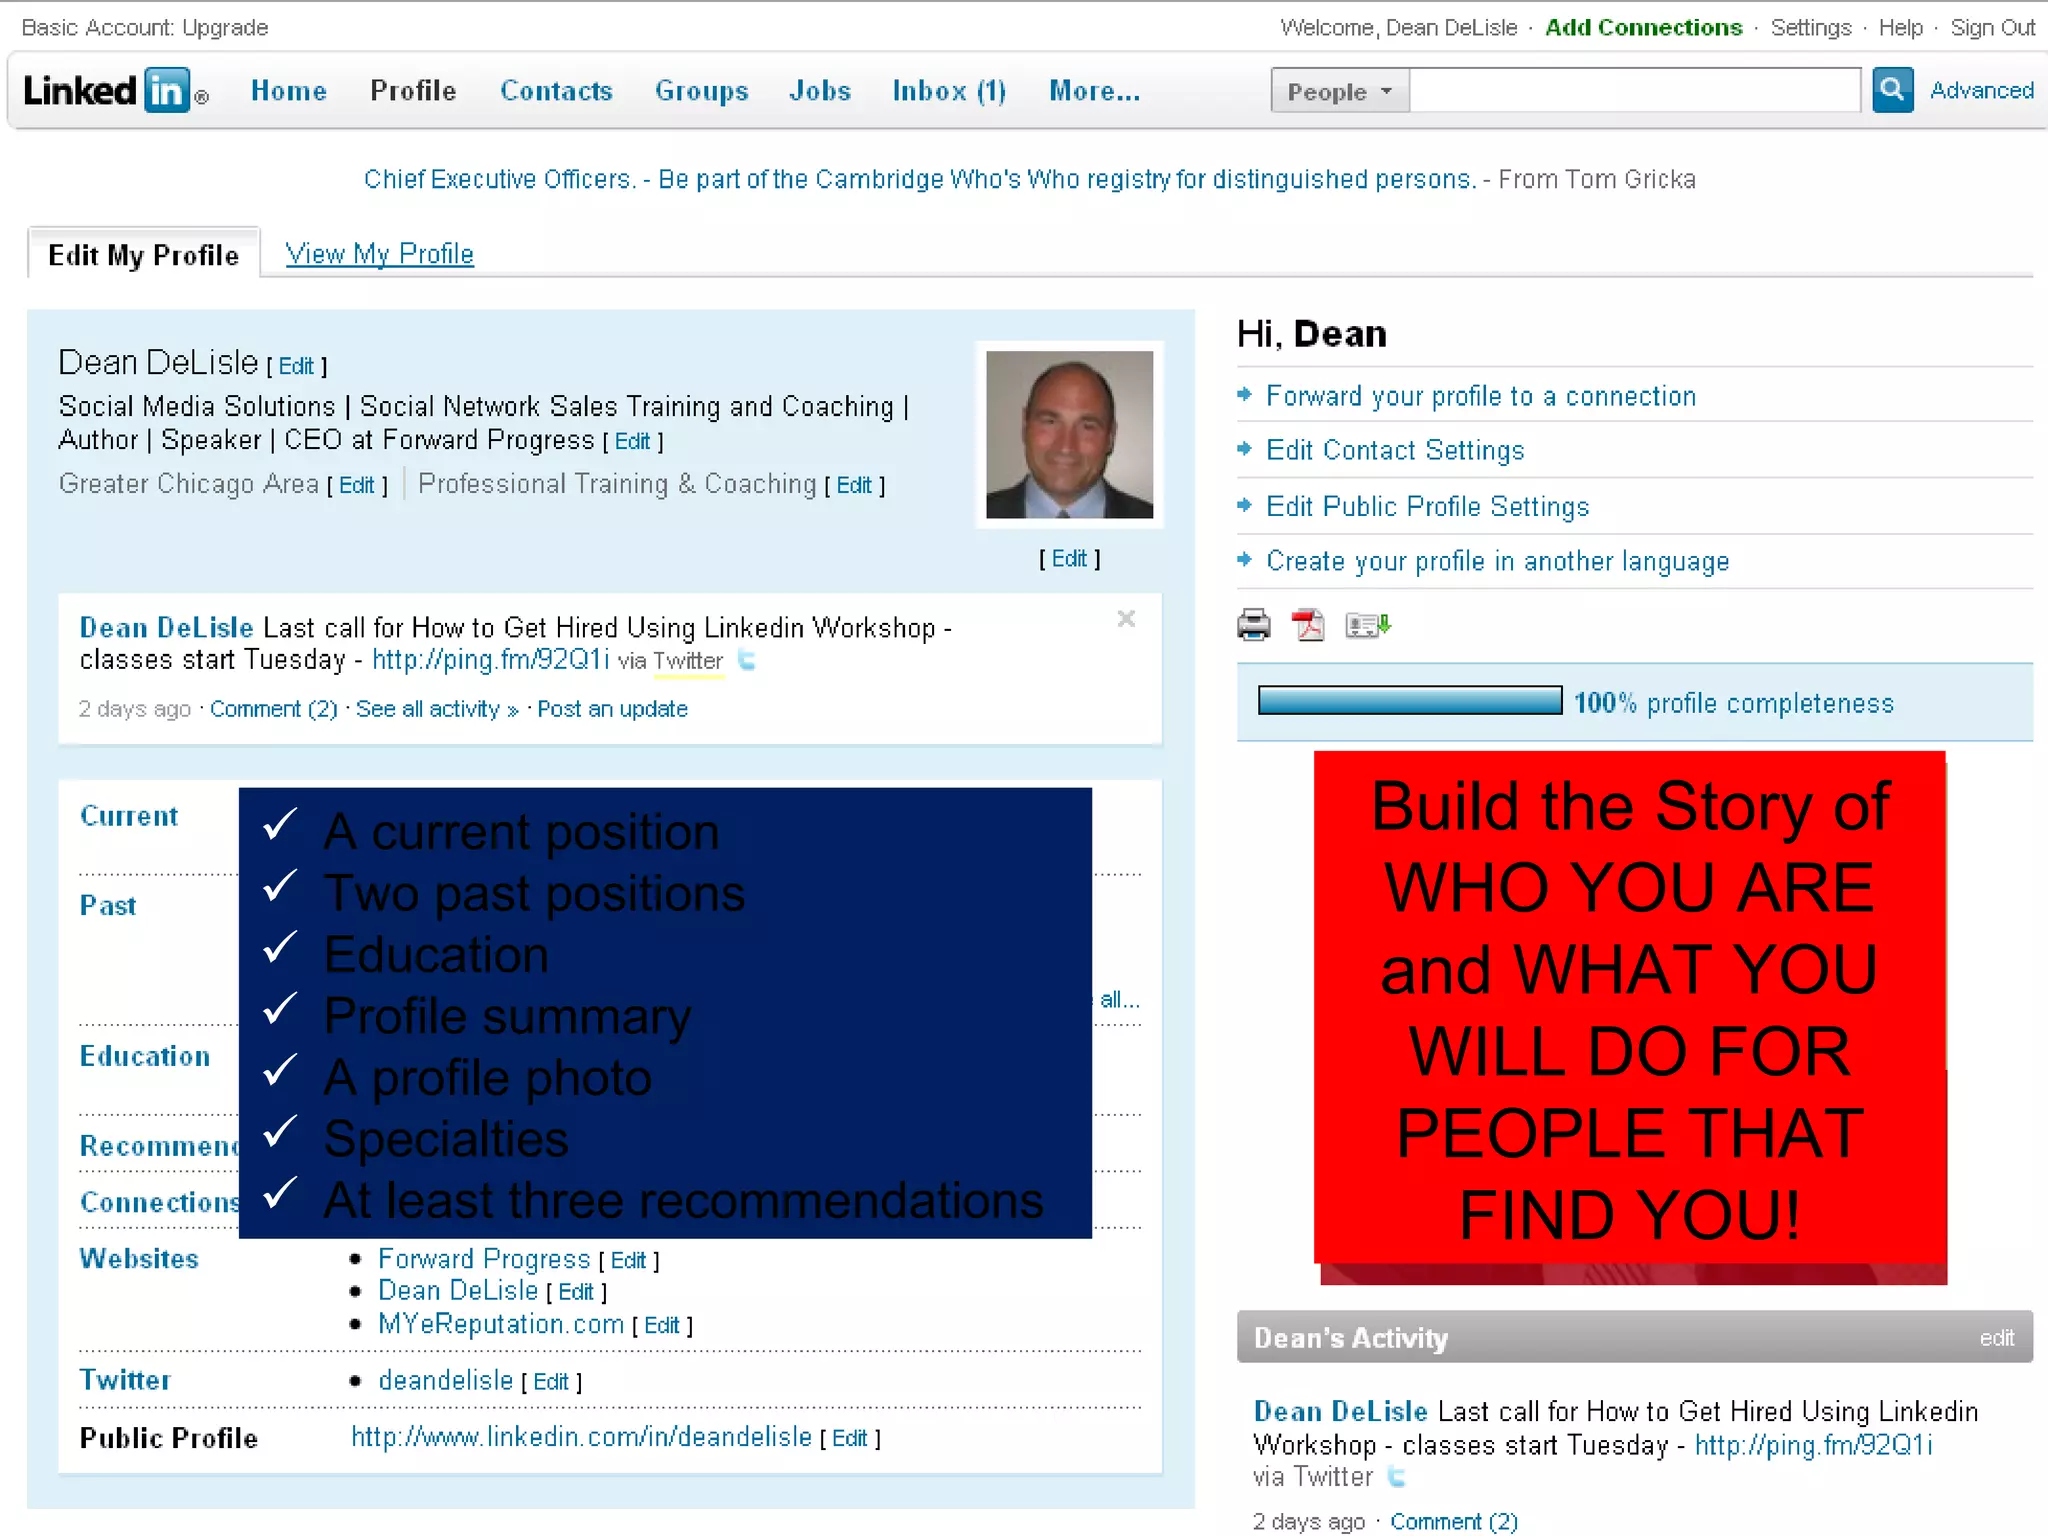Click into the search text field
The height and width of the screenshot is (1536, 2048).
[x=1635, y=90]
